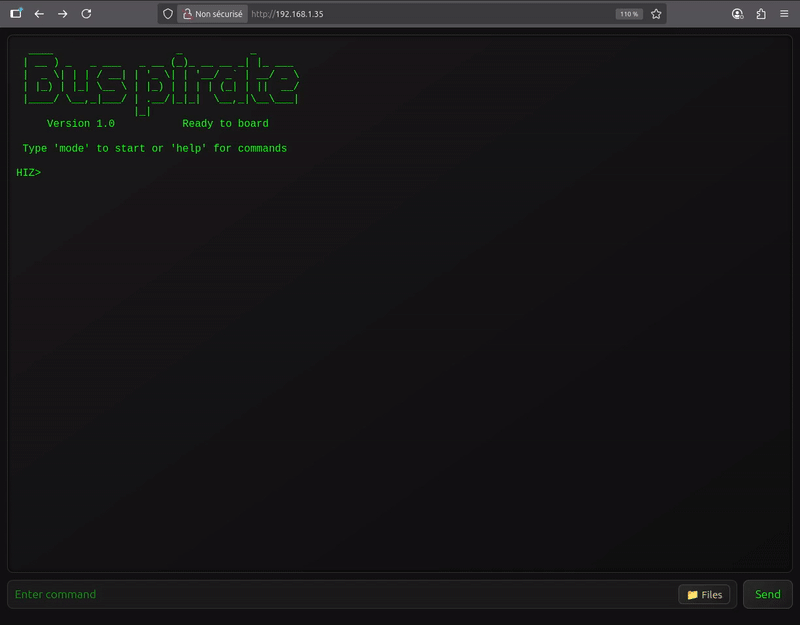Image resolution: width=800 pixels, height=625 pixels.
Task: Open the 110% zoom indicator control
Action: [x=629, y=14]
